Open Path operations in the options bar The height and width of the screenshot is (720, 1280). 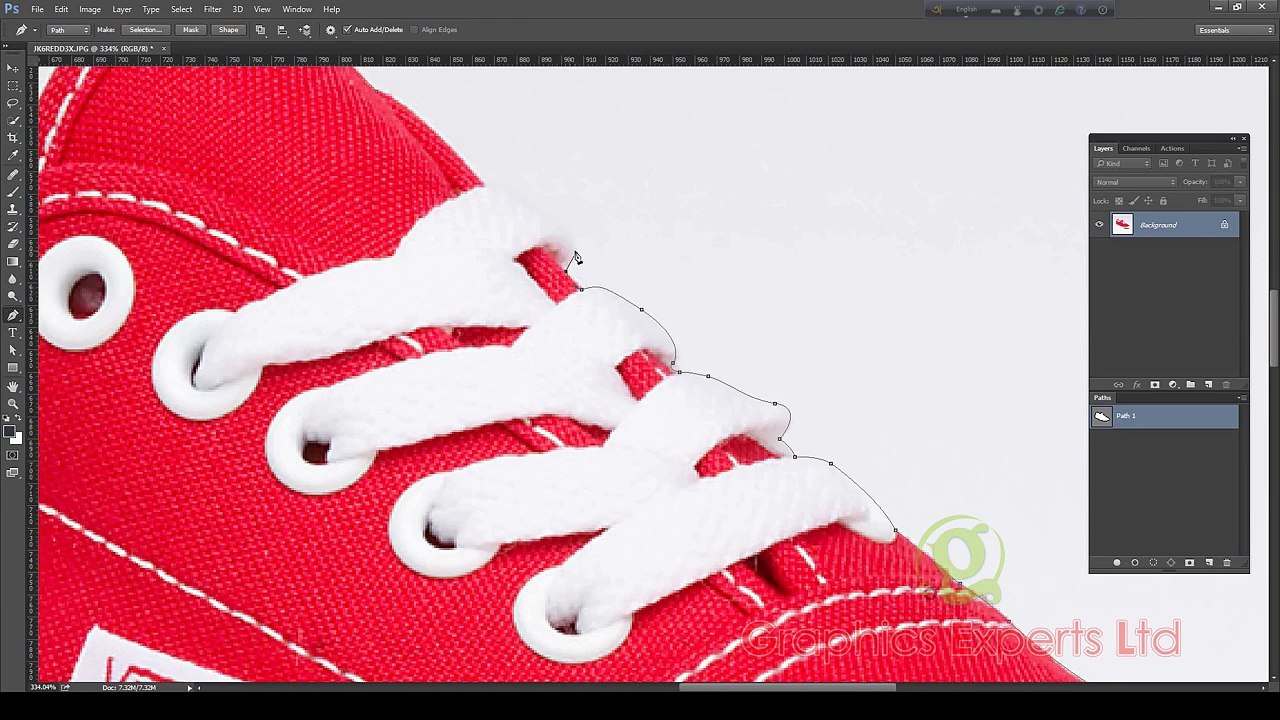pos(260,30)
